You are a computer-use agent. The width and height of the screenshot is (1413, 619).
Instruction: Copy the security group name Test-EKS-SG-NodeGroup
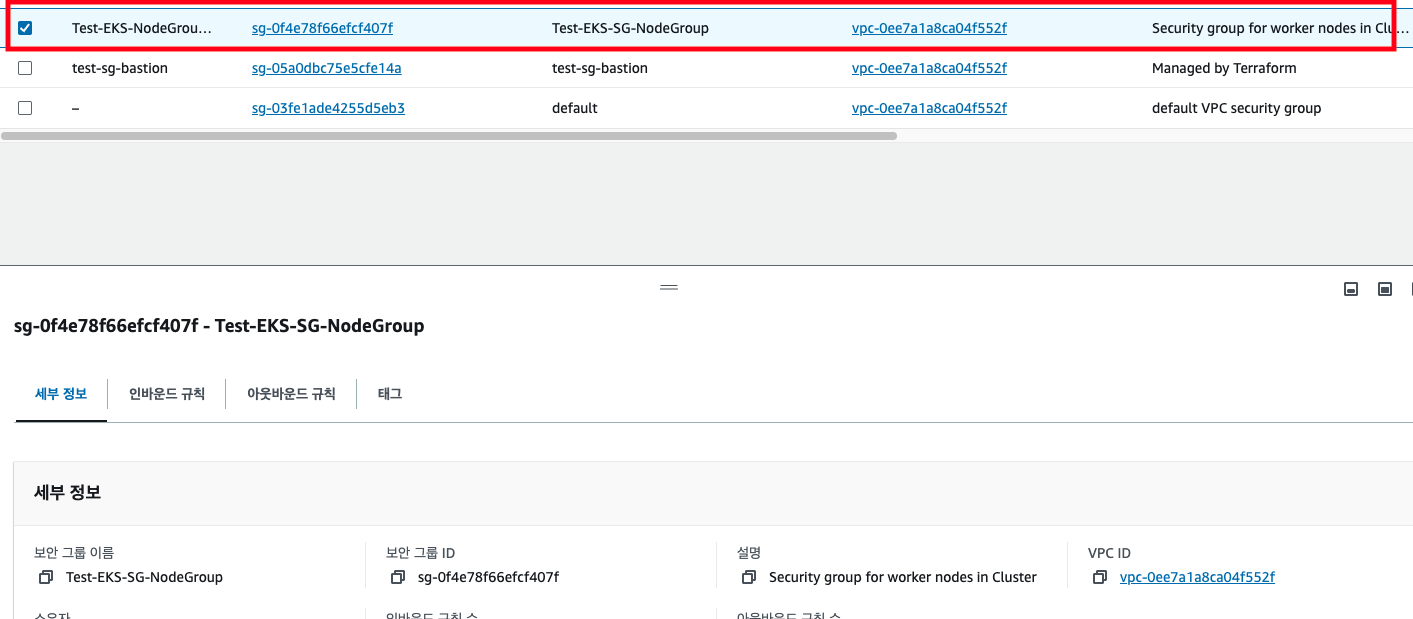tap(45, 577)
